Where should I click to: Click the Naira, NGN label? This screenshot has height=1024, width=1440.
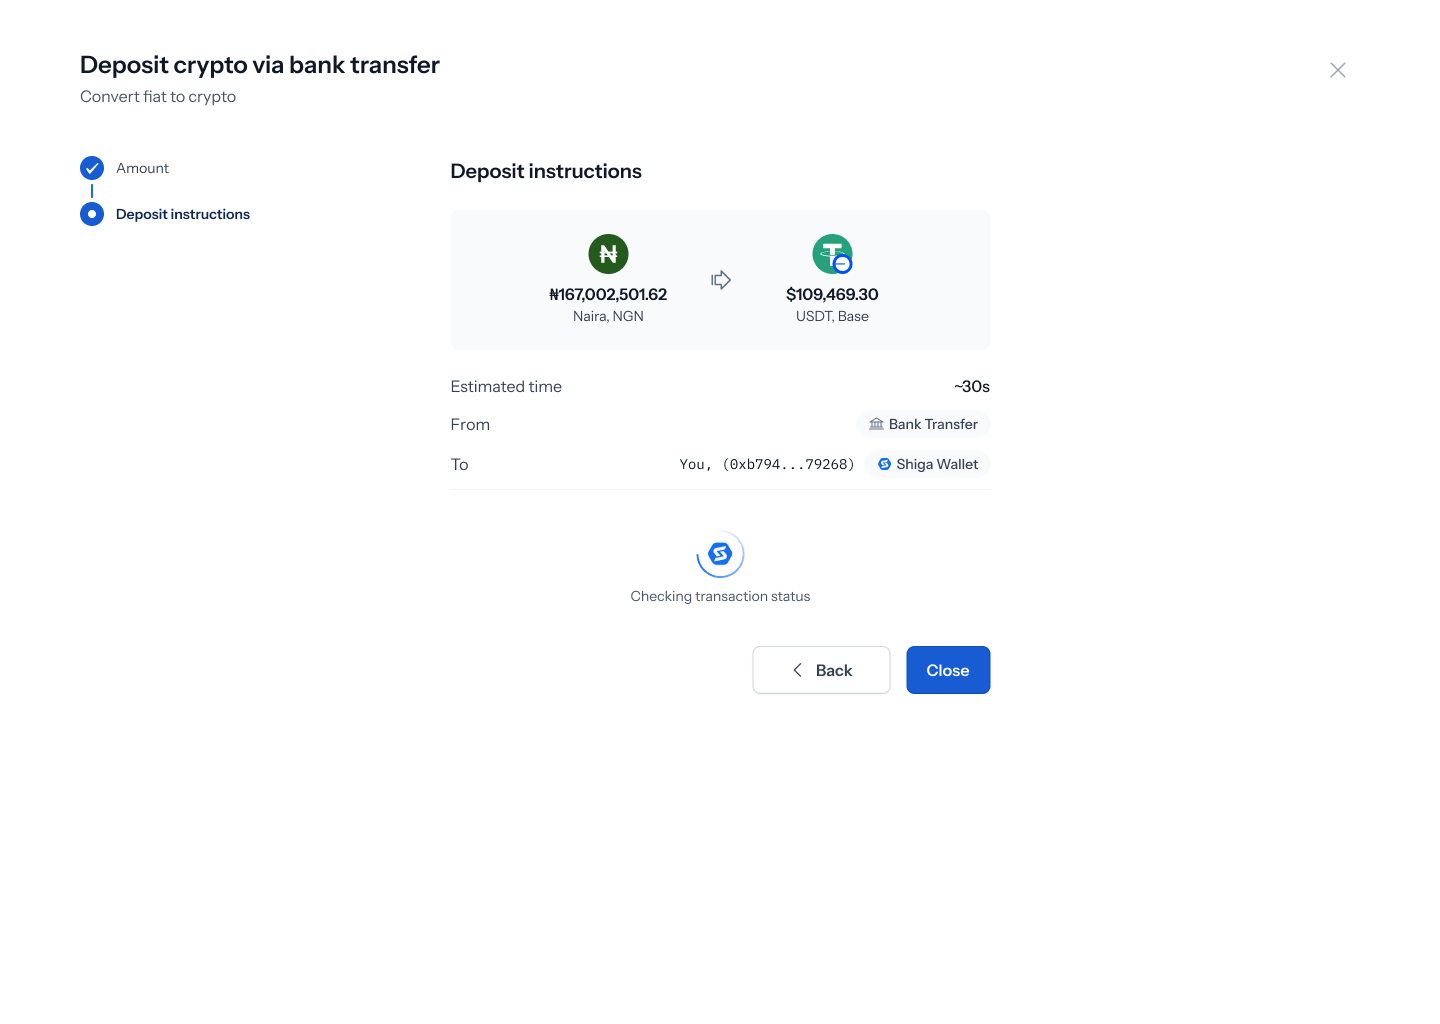pos(608,316)
